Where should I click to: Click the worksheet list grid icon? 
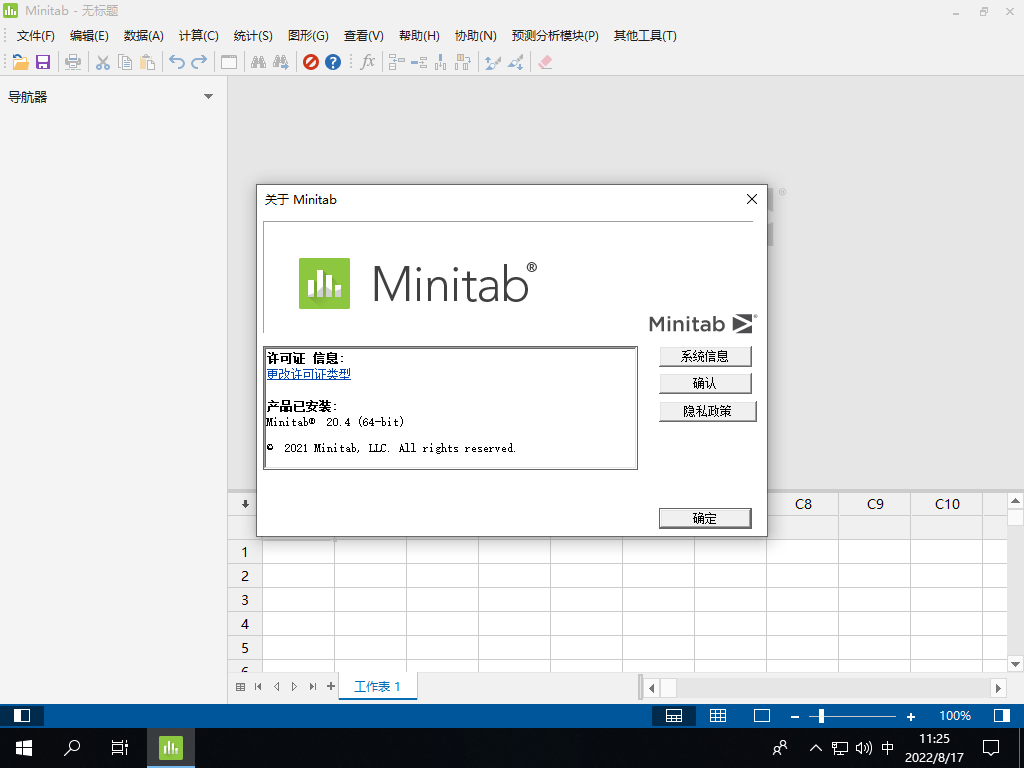(x=240, y=686)
